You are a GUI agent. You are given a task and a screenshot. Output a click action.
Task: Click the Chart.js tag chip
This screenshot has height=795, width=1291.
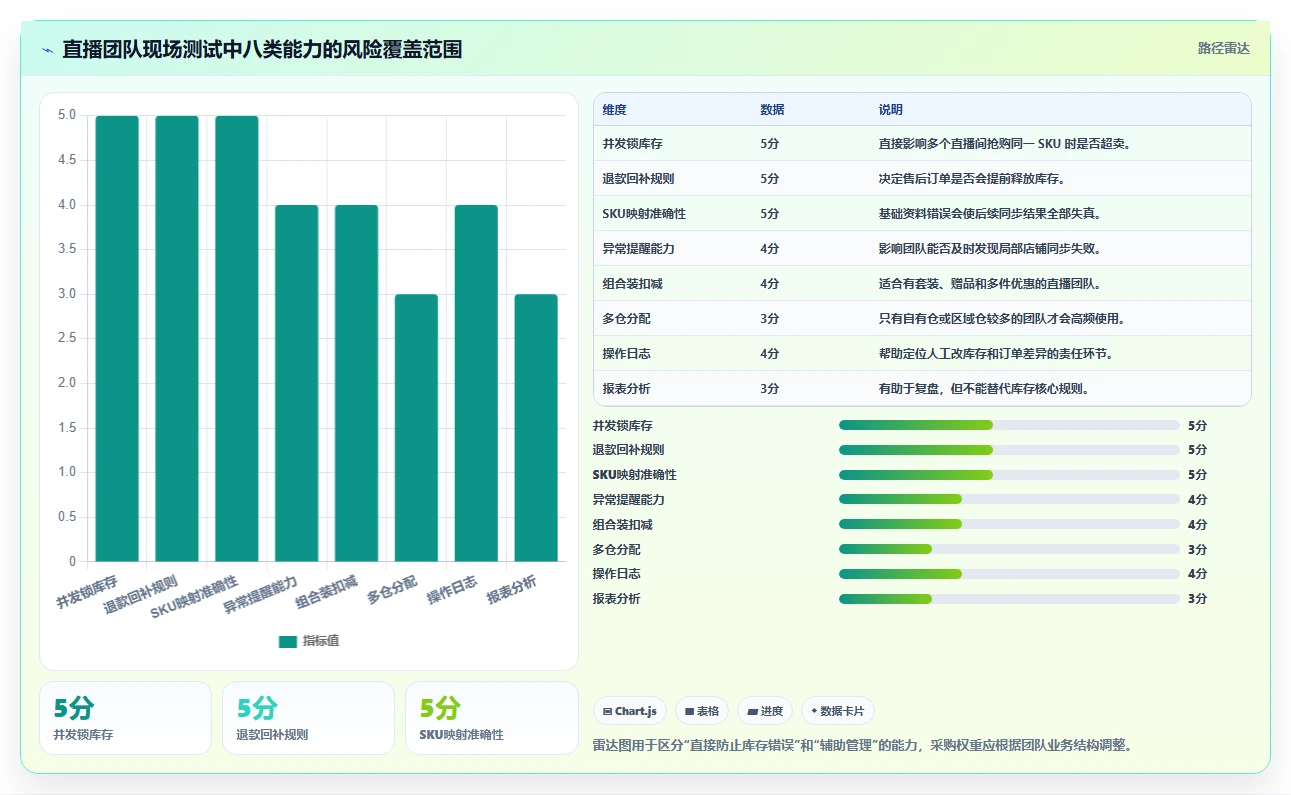point(630,711)
